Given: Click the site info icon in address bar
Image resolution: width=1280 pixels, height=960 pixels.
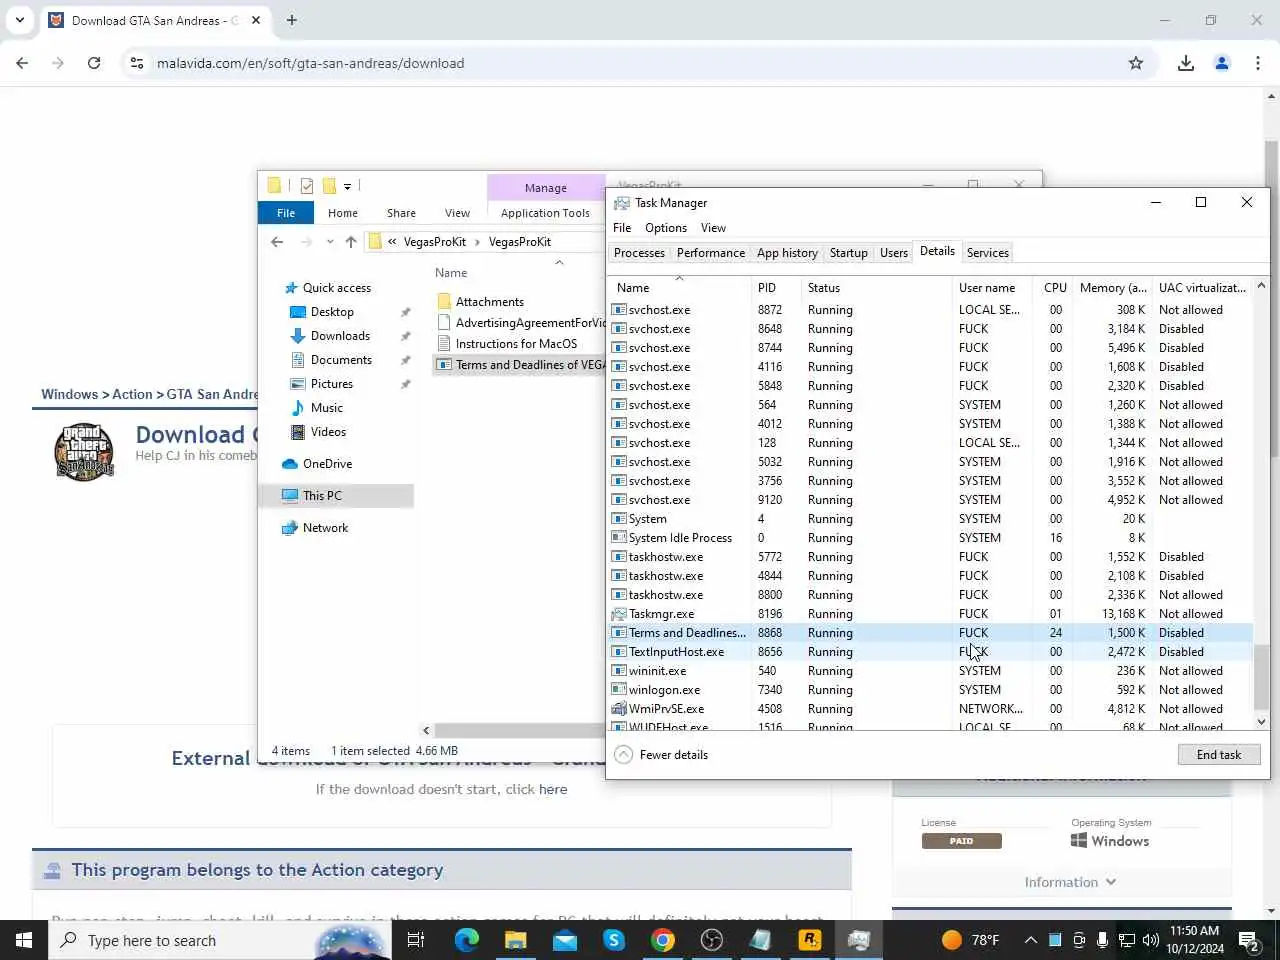Looking at the screenshot, I should point(136,63).
